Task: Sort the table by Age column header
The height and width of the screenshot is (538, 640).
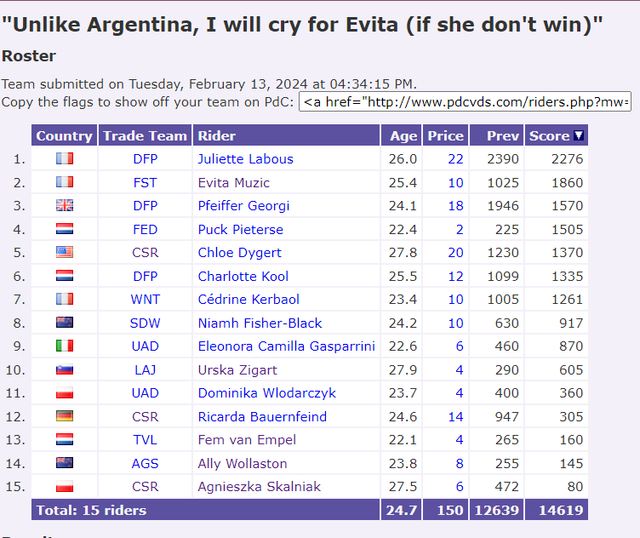Action: tap(403, 136)
